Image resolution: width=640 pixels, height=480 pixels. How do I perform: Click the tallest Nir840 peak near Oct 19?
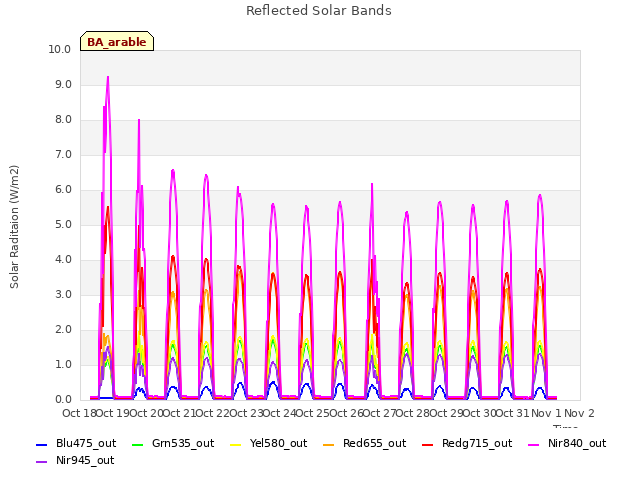click(x=108, y=77)
